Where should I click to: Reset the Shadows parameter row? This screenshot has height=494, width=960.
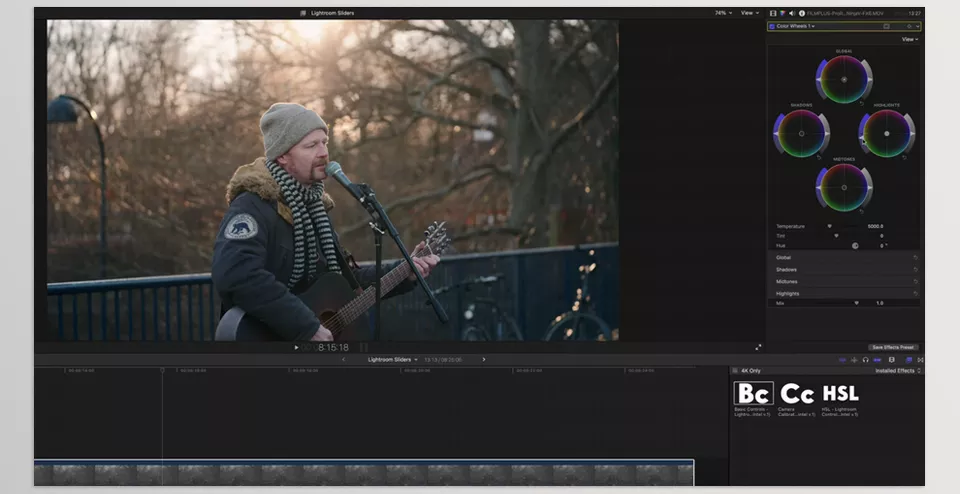pos(915,269)
